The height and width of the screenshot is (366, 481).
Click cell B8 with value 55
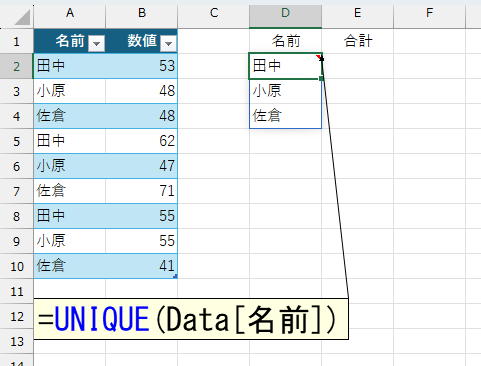pos(142,216)
